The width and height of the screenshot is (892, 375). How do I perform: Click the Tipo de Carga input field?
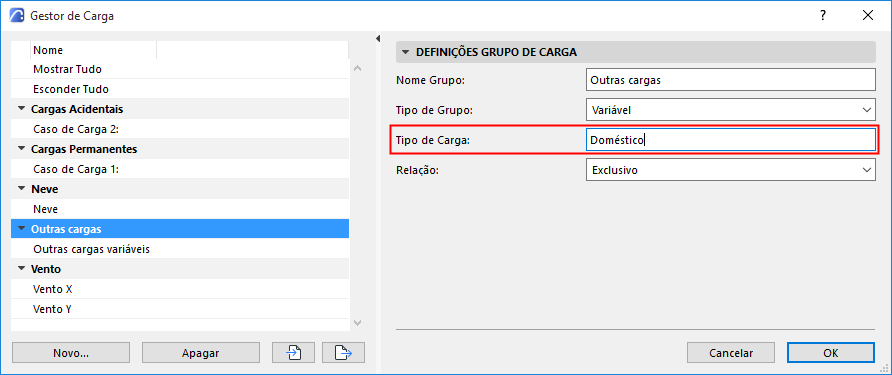pyautogui.click(x=730, y=140)
